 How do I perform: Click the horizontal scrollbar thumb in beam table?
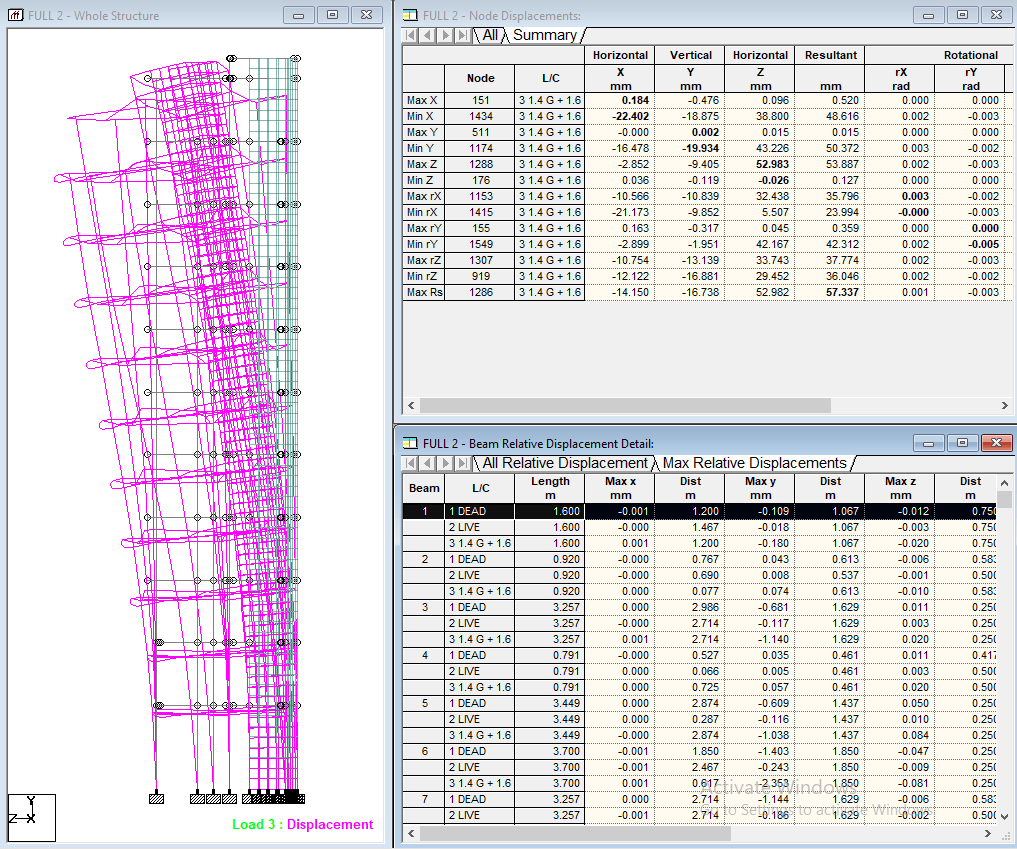click(x=575, y=833)
